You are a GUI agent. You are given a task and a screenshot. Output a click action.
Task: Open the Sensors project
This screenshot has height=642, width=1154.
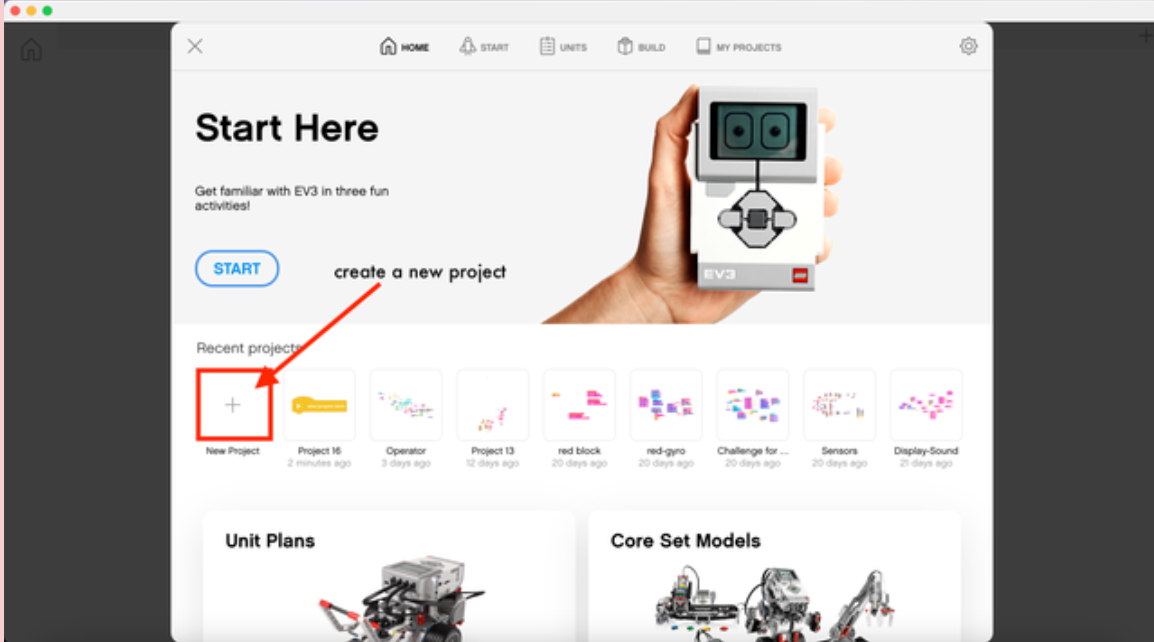[x=839, y=405]
